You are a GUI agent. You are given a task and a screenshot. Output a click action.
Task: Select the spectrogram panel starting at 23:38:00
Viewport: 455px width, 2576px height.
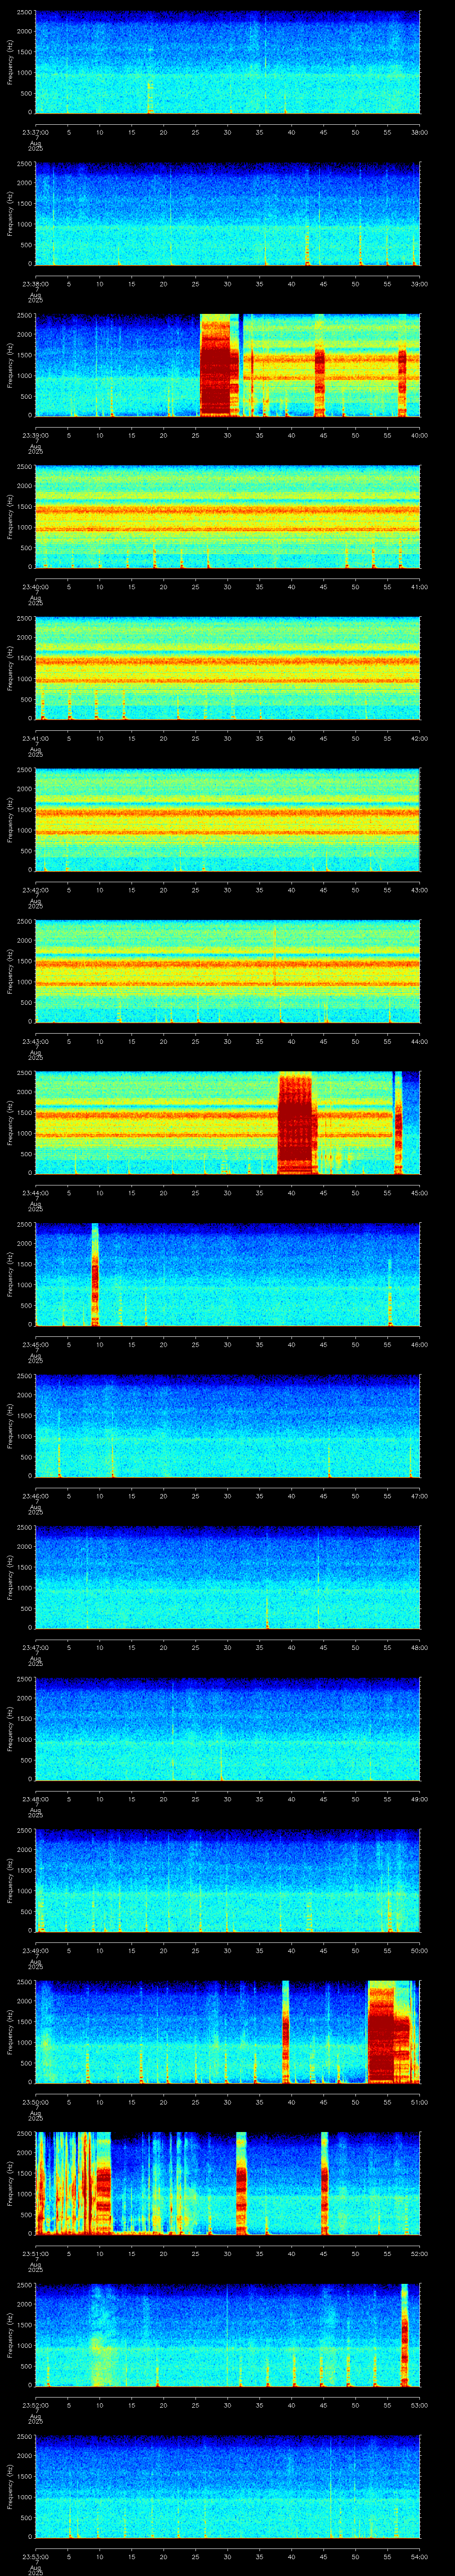tap(227, 214)
